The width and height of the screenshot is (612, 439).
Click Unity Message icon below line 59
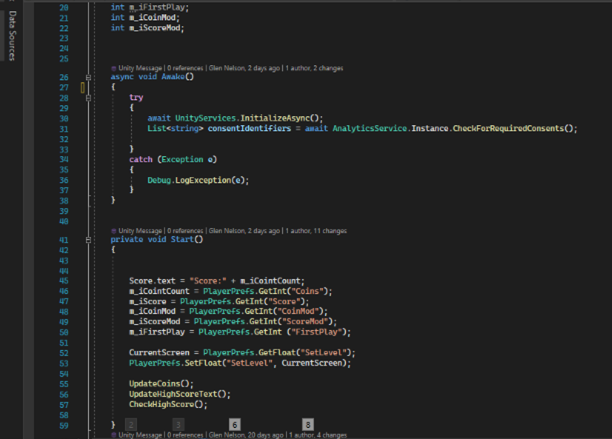click(x=114, y=435)
